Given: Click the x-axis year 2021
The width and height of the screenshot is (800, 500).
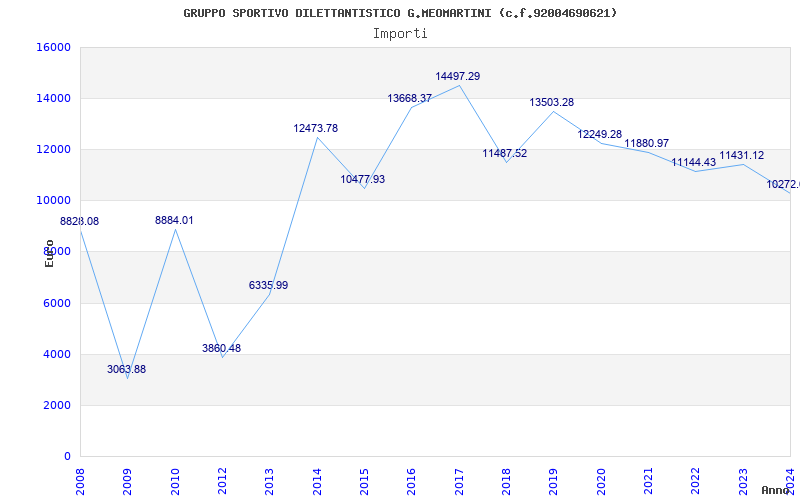Looking at the screenshot, I should (x=648, y=482).
